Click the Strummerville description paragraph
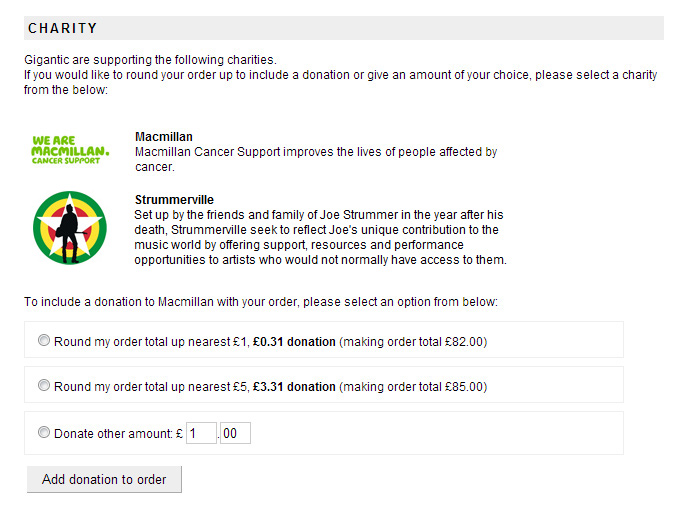 (320, 237)
